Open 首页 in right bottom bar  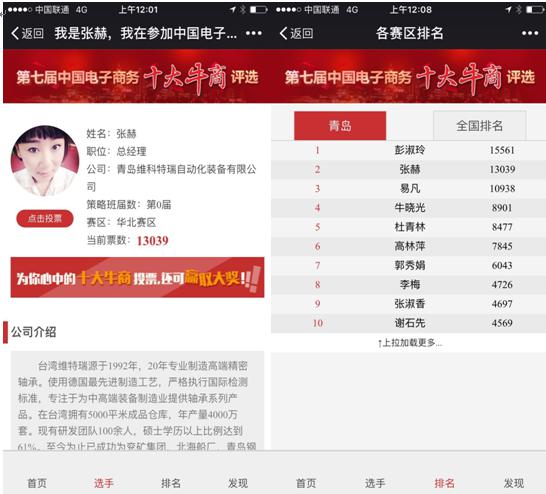(x=306, y=483)
